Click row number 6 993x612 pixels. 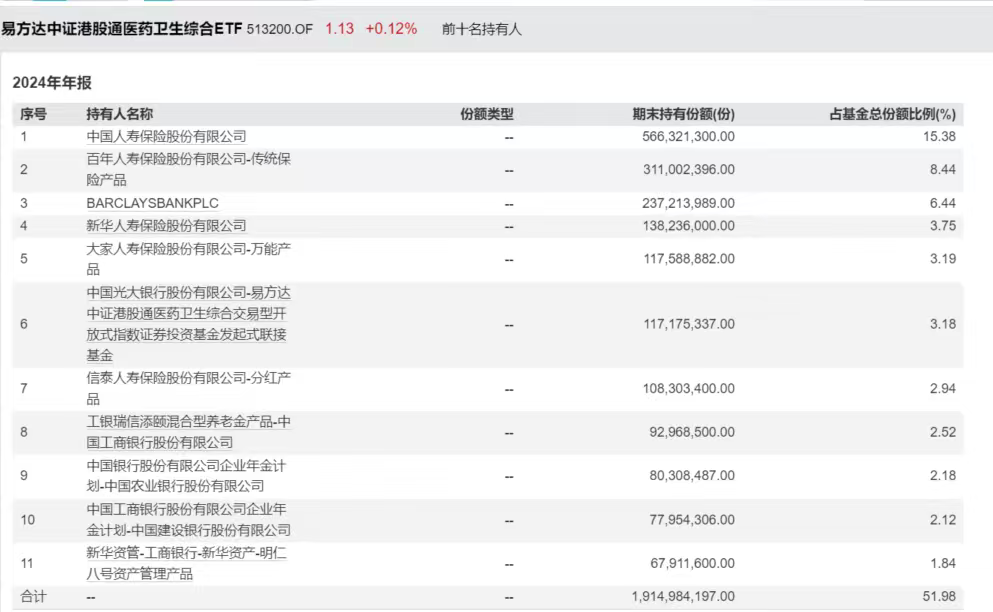24,324
